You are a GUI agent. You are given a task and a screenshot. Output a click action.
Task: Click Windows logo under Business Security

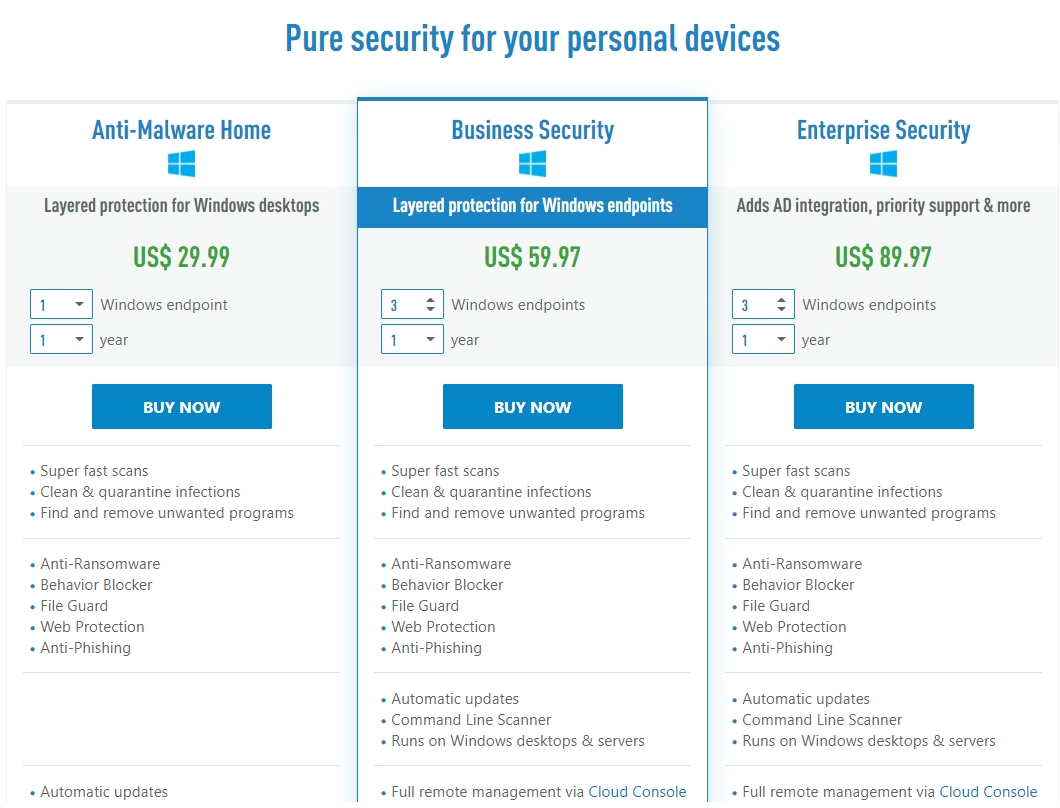(532, 164)
